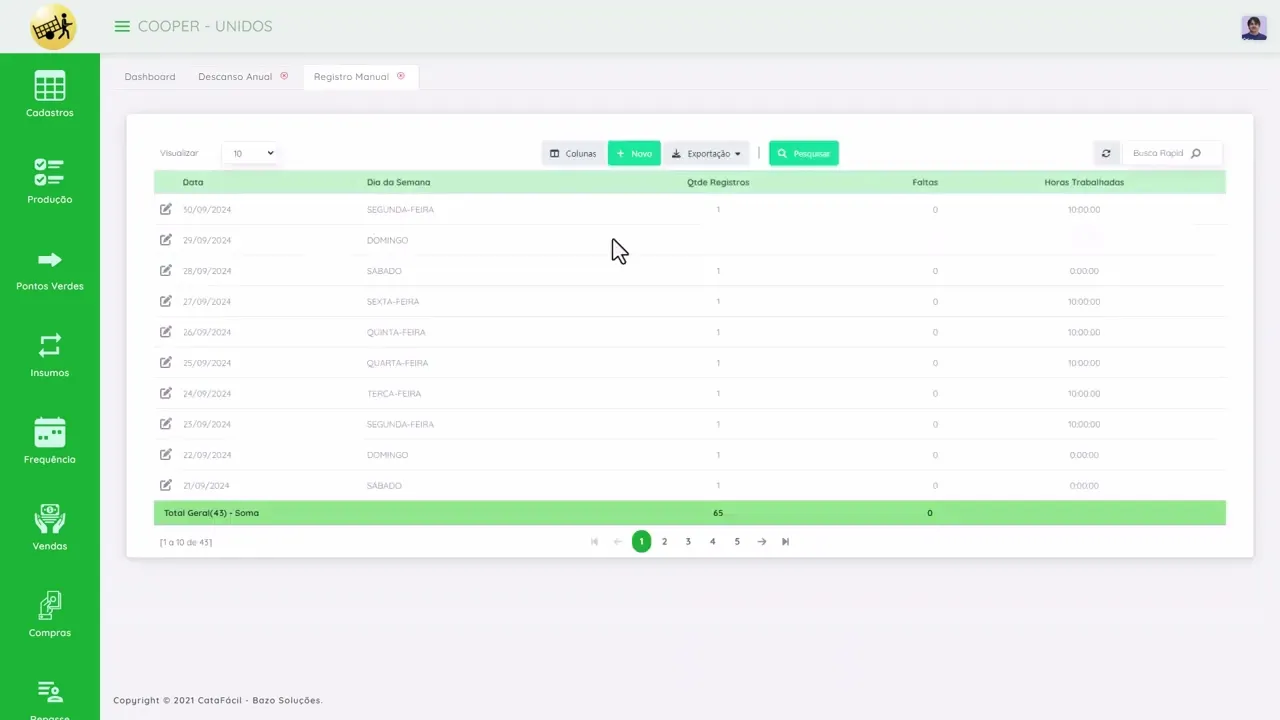Screen dimensions: 1280x720
Task: Edit the 28/09/2024 record
Action: (x=166, y=270)
